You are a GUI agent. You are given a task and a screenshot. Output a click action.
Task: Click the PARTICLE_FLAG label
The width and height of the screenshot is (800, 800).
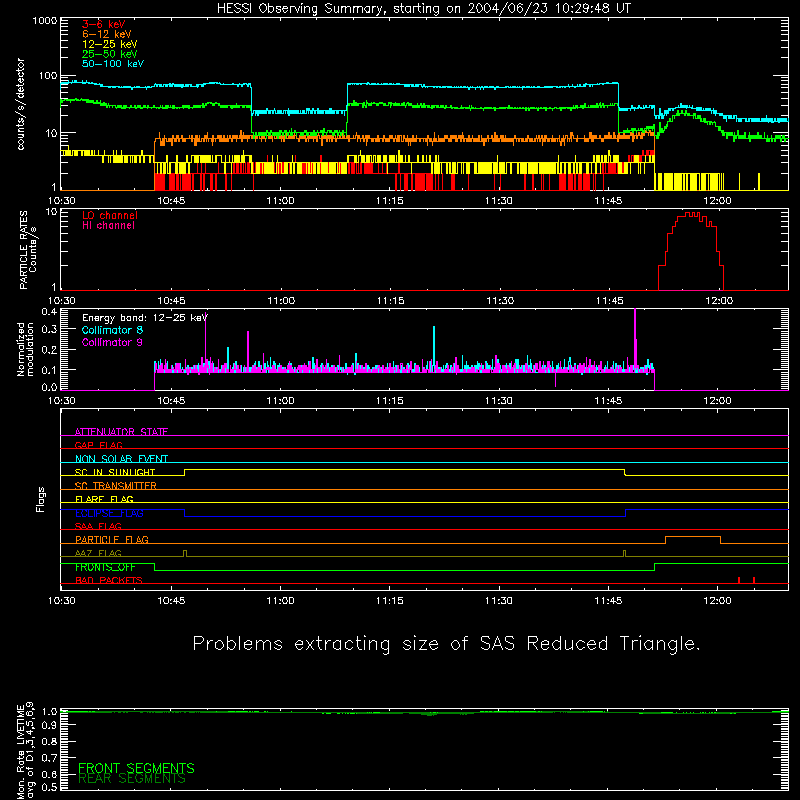coord(112,539)
